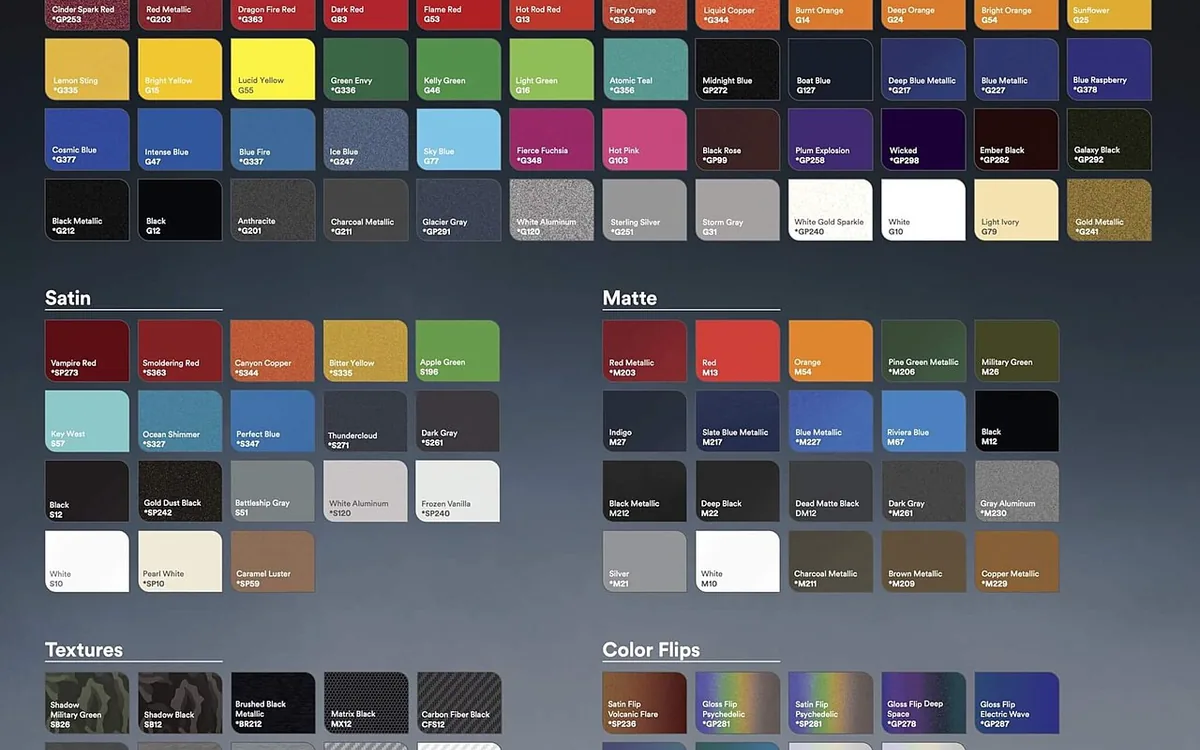The width and height of the screenshot is (1200, 750).
Task: Pick the Military Green M26 swatch
Action: coord(1016,351)
